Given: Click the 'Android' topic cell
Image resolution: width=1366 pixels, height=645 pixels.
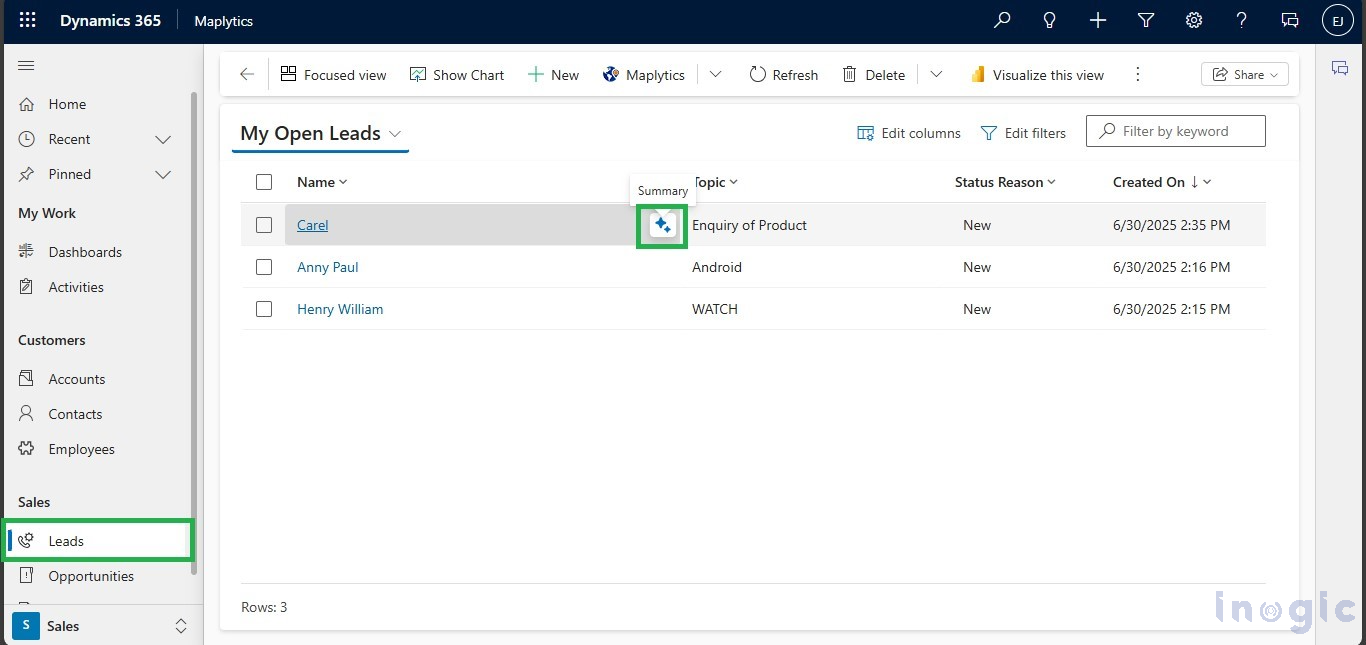Looking at the screenshot, I should (717, 267).
